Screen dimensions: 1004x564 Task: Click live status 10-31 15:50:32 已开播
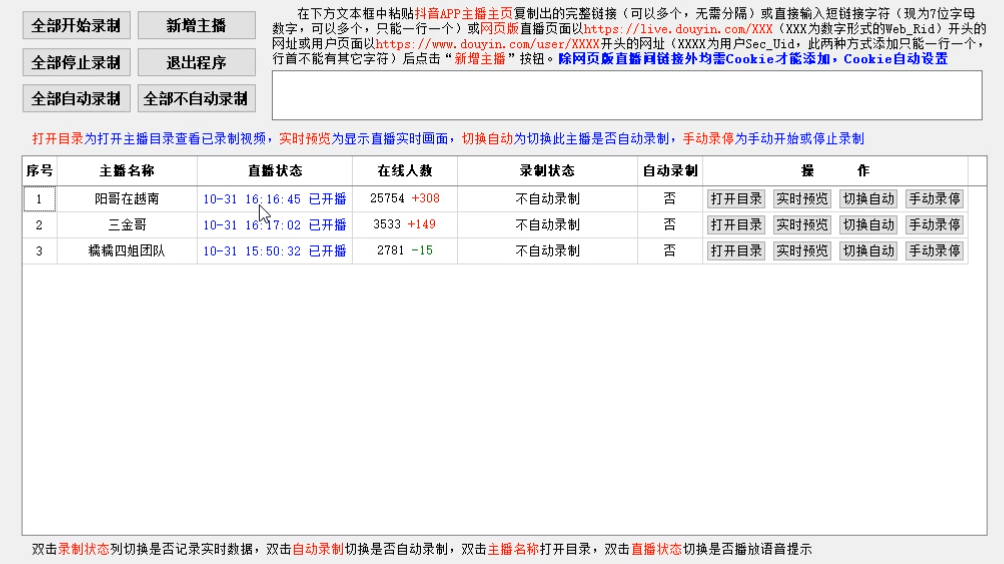(275, 251)
